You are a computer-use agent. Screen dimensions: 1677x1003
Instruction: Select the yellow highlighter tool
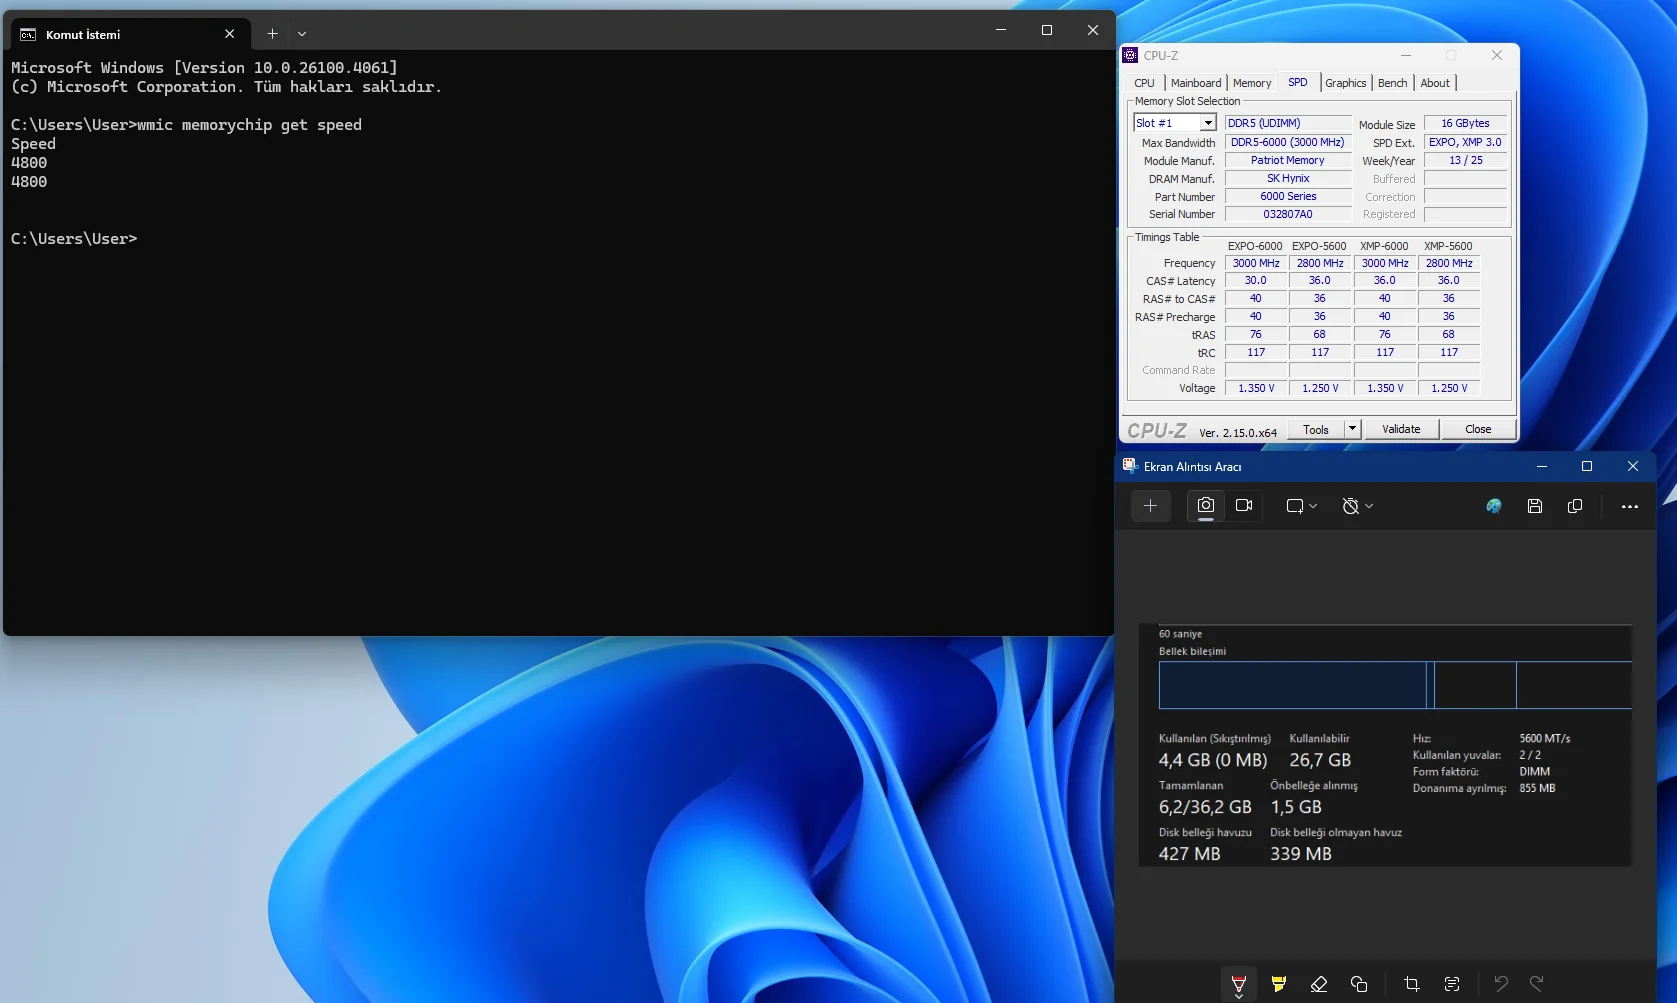pos(1279,983)
